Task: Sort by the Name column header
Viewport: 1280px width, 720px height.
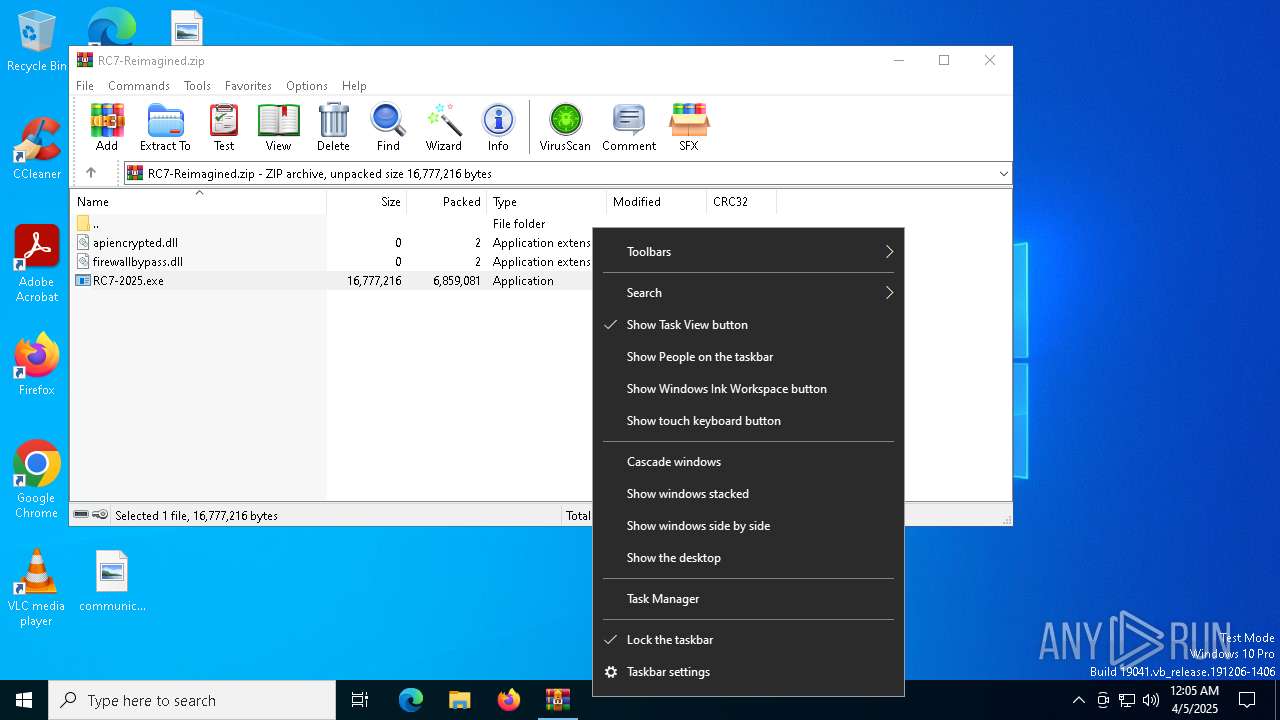Action: [198, 202]
